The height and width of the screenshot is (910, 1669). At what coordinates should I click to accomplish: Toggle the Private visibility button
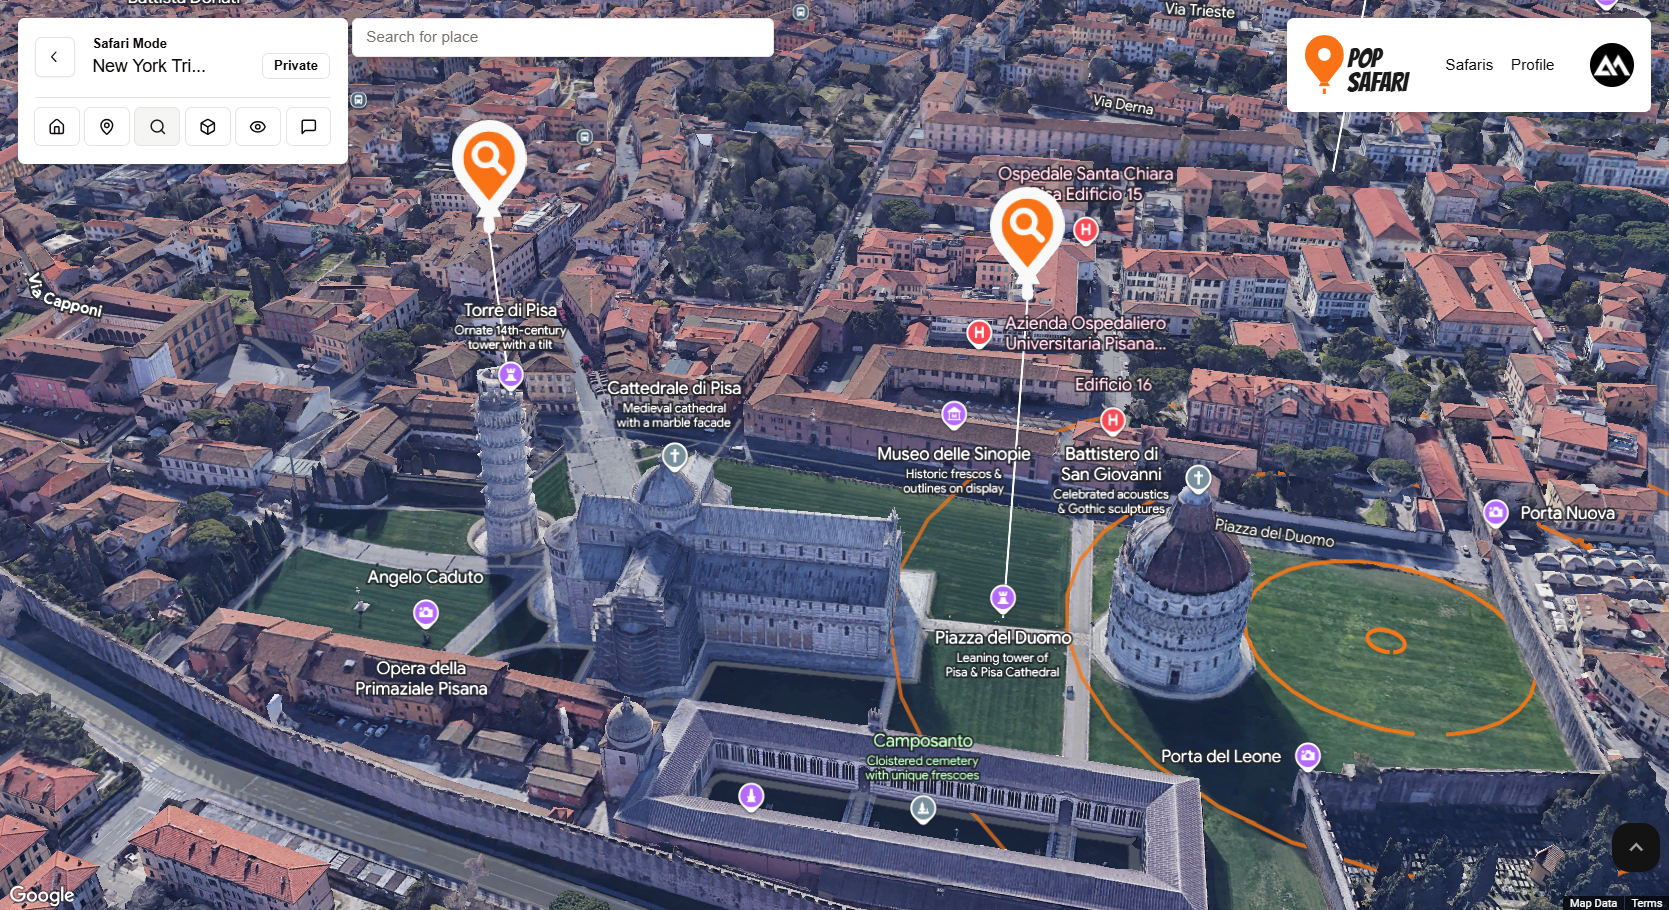coord(296,66)
